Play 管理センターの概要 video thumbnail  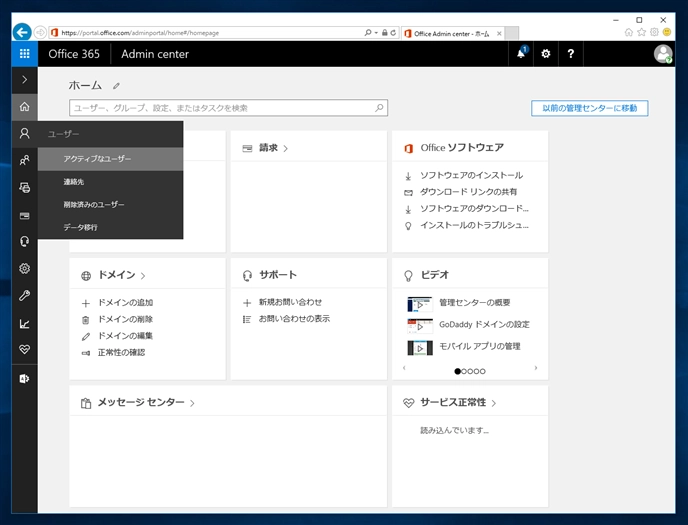pyautogui.click(x=420, y=304)
